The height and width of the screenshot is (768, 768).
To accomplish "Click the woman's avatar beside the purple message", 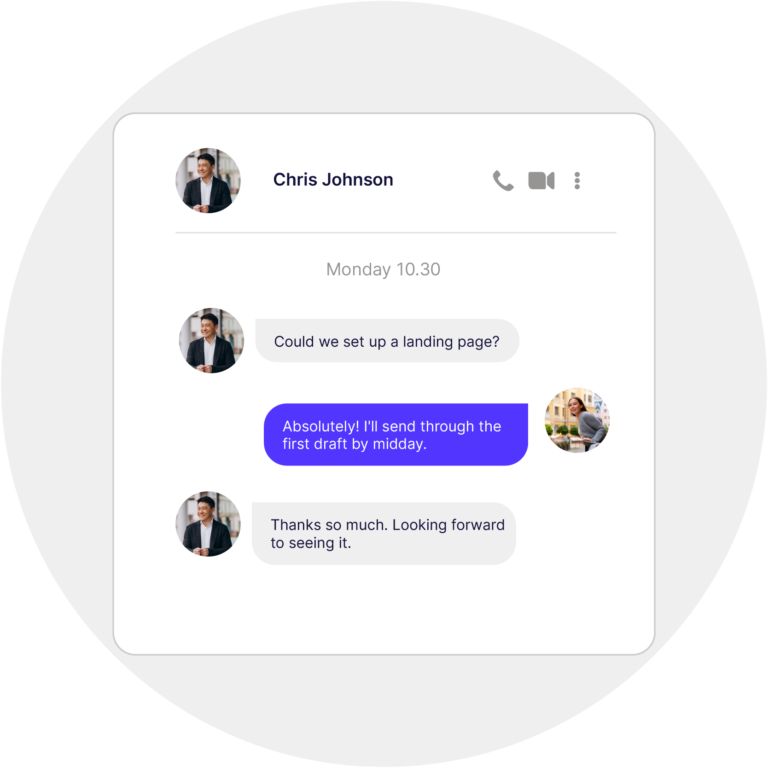I will (x=577, y=420).
